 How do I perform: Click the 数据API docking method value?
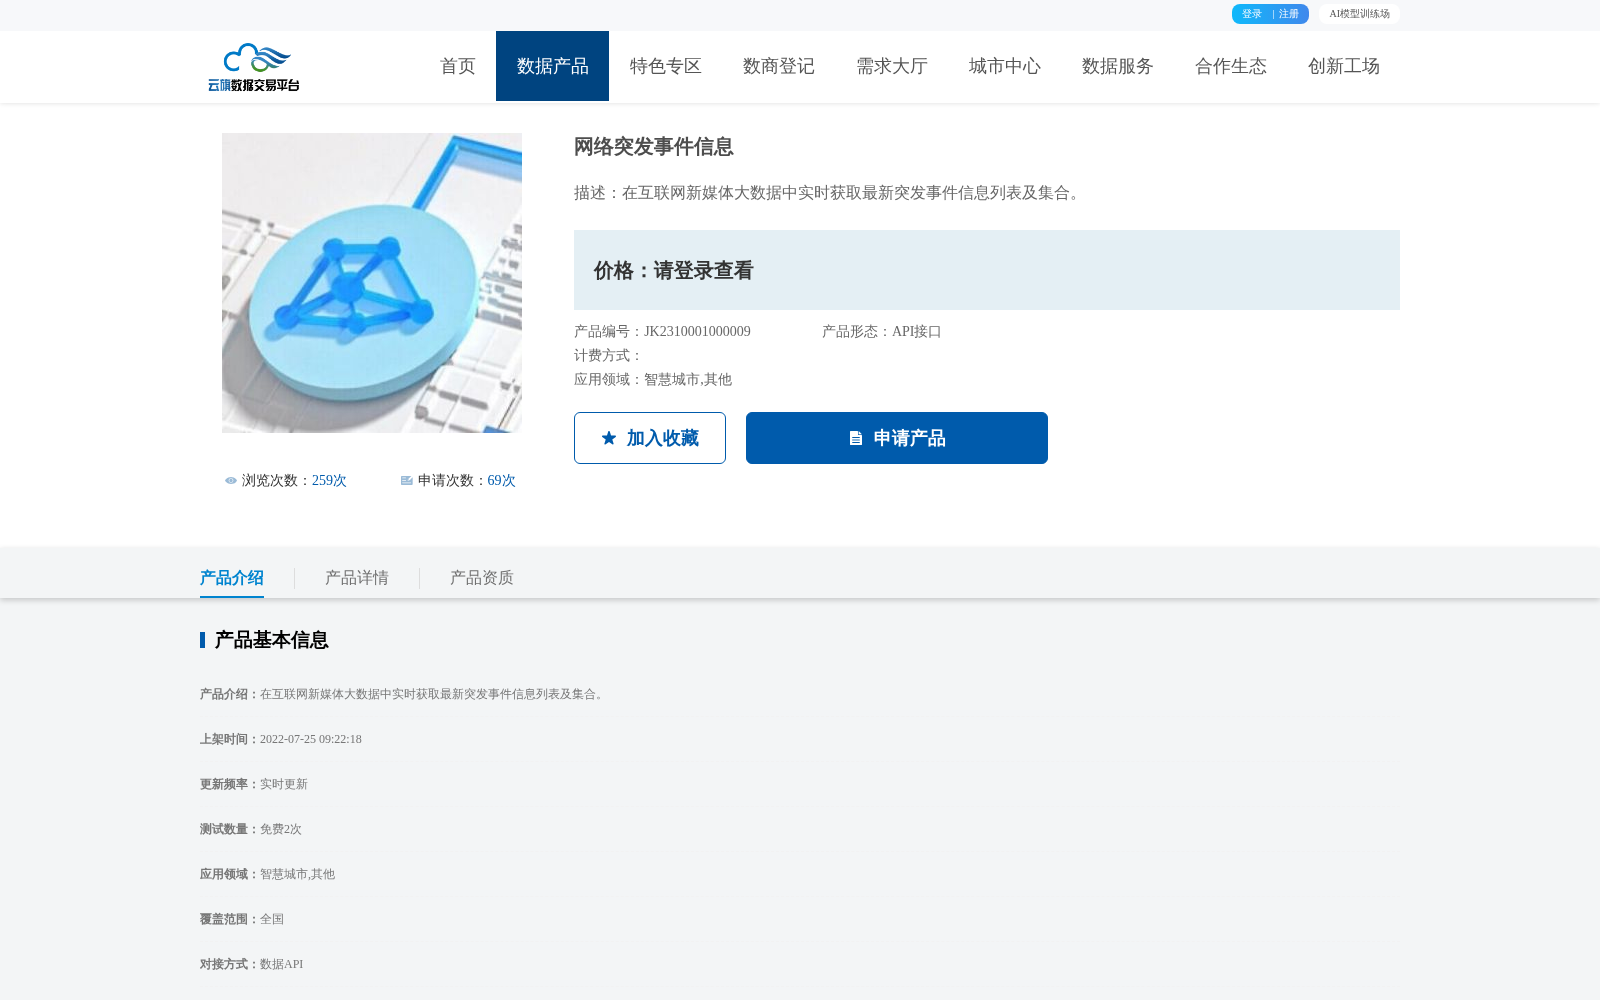click(282, 964)
